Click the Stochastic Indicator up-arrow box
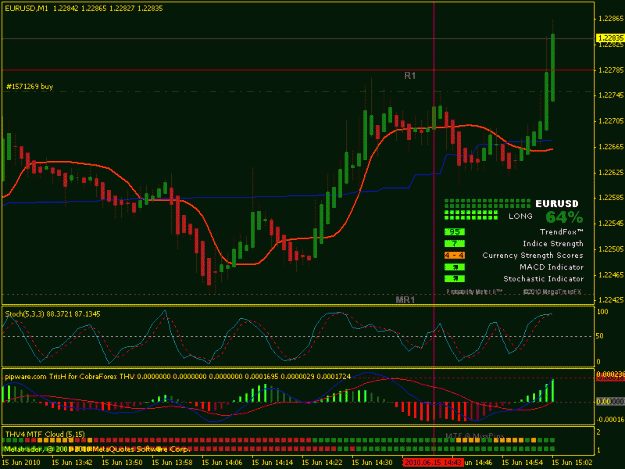Screen dimensions: 625x469 tap(454, 279)
